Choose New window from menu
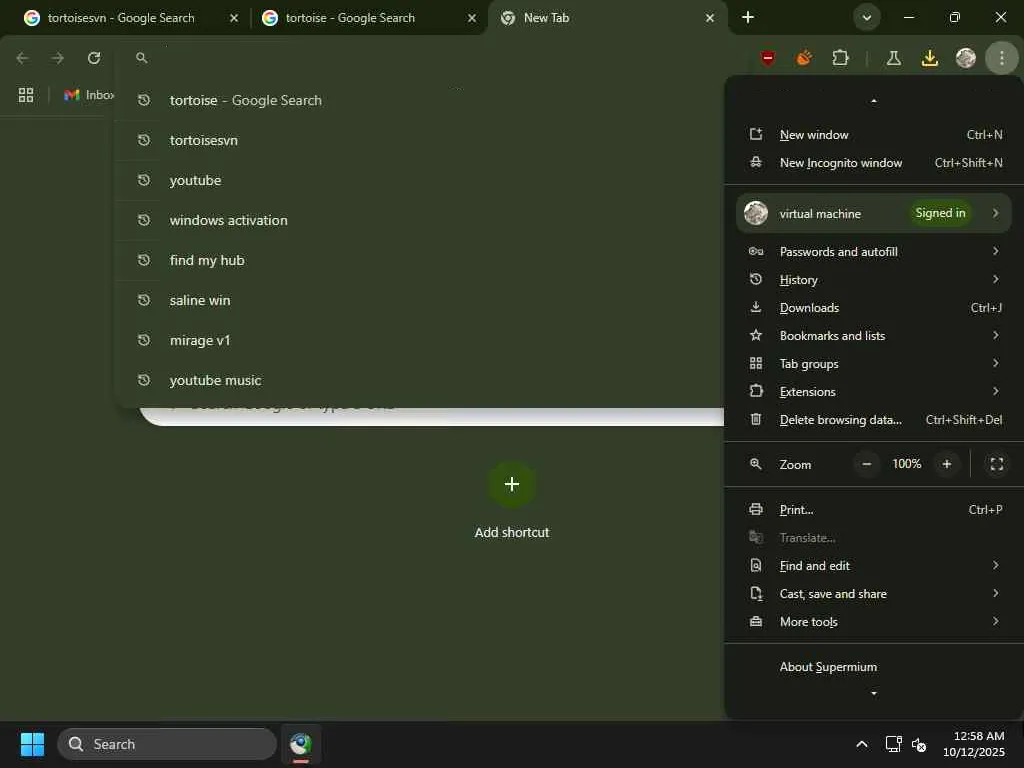Viewport: 1024px width, 768px height. tap(874, 135)
